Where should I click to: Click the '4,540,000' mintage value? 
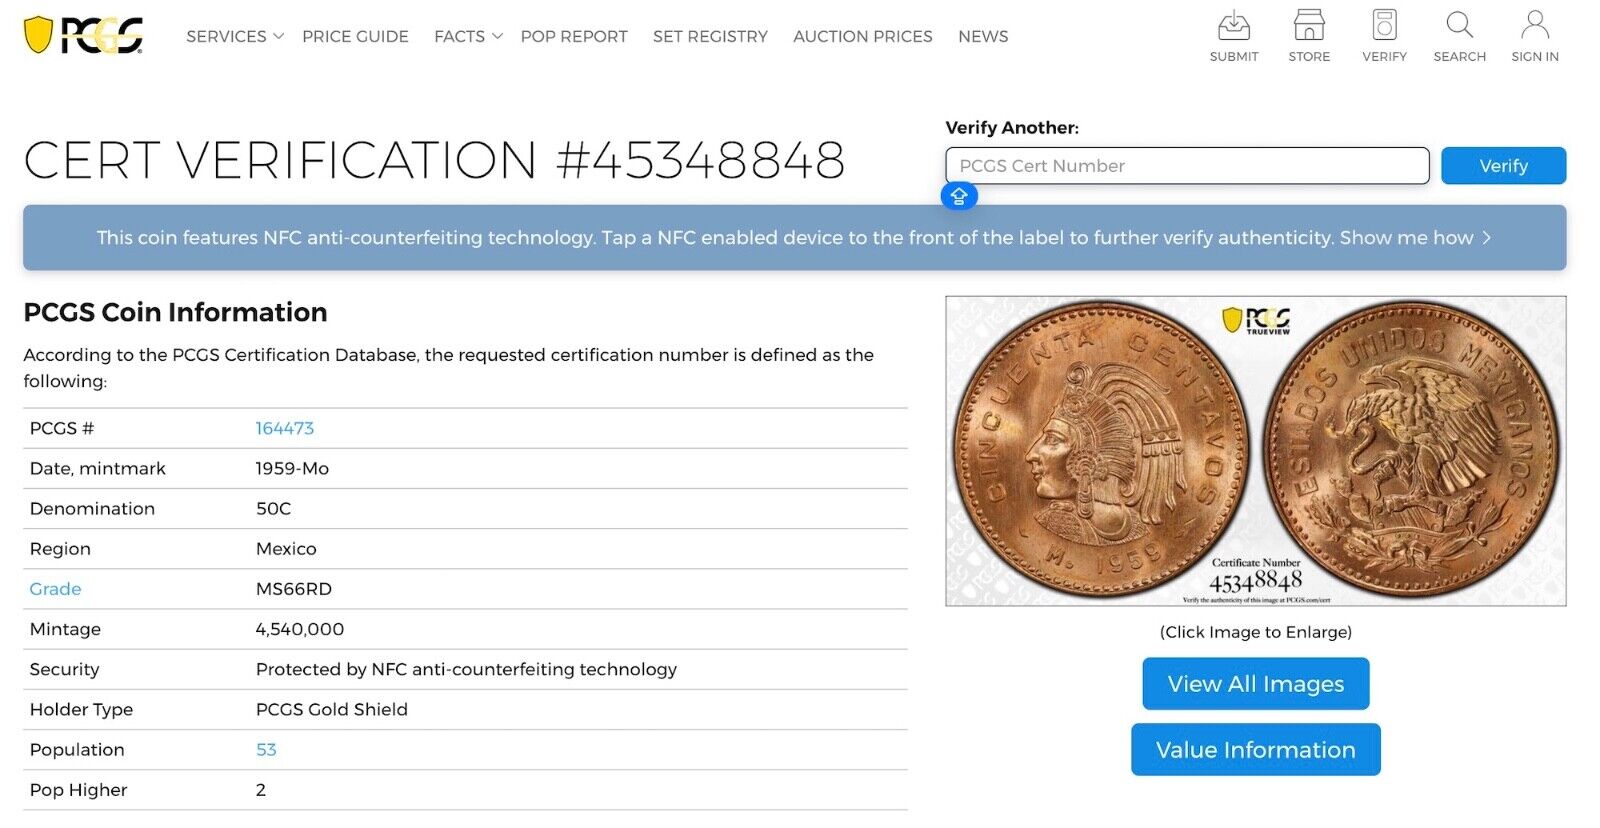300,629
